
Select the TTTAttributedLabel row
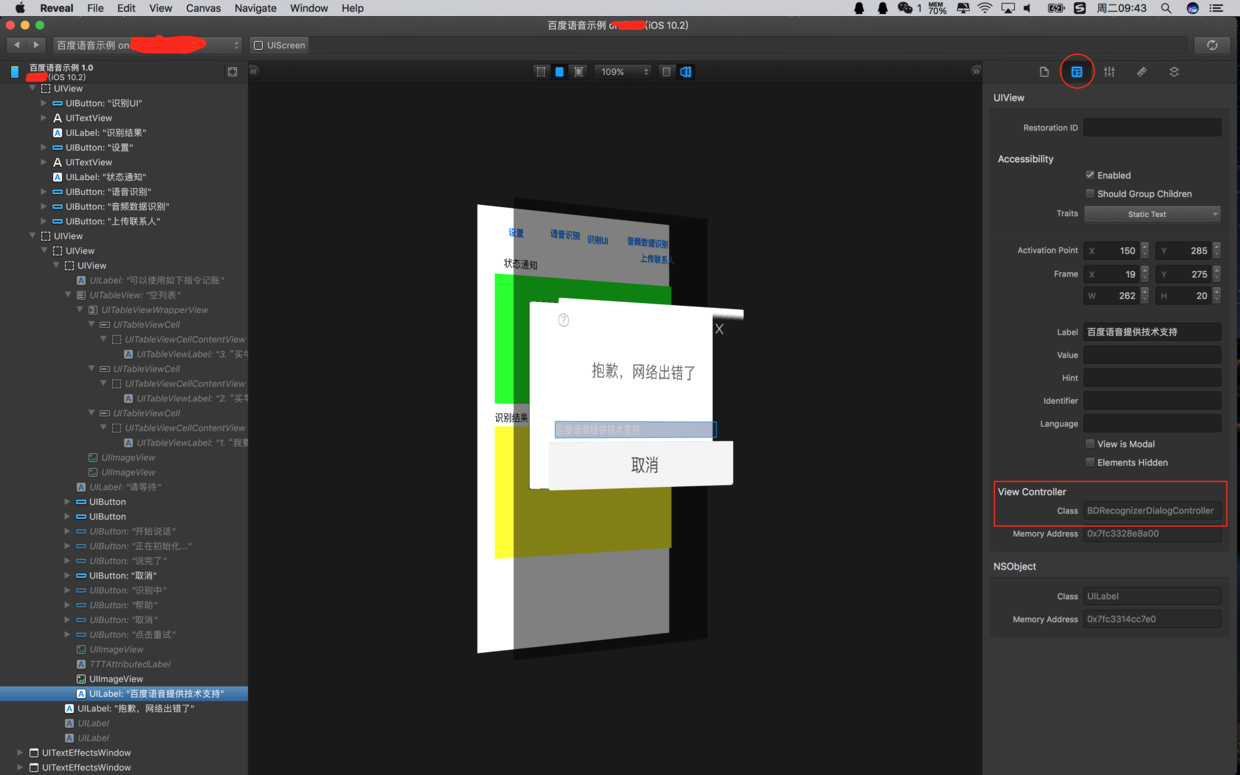(124, 664)
